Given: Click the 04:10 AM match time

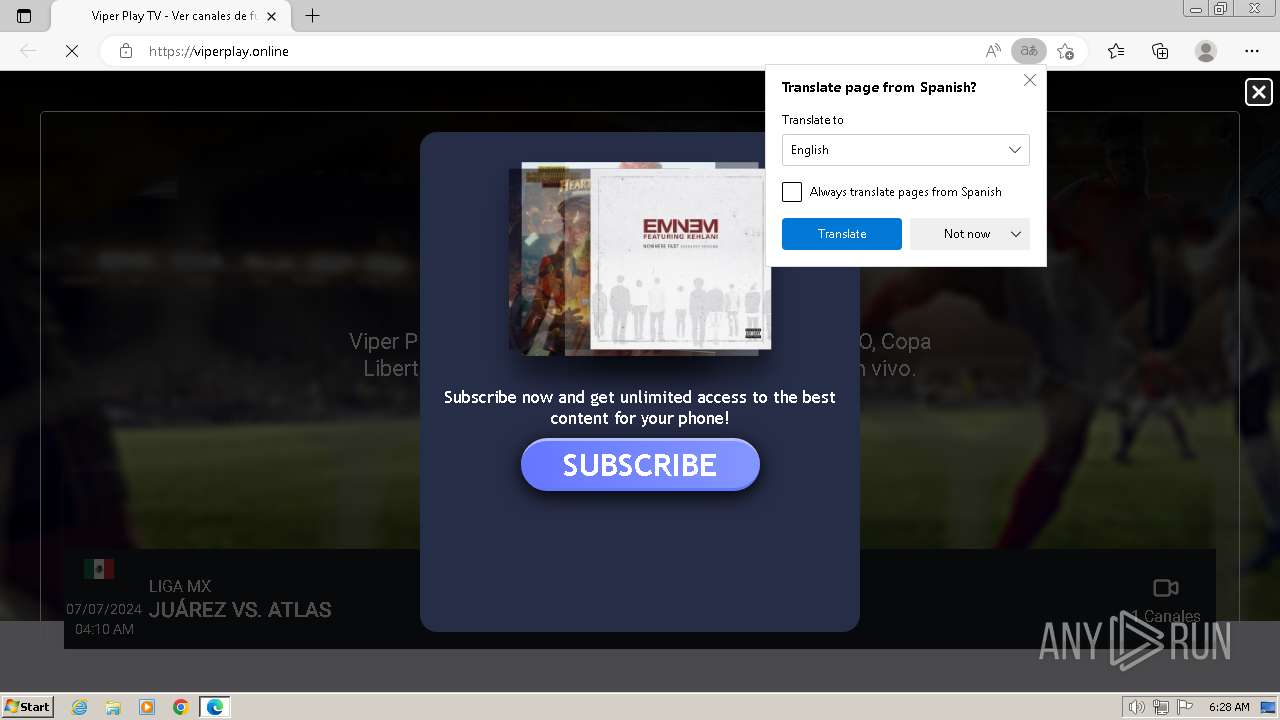Looking at the screenshot, I should point(104,630).
